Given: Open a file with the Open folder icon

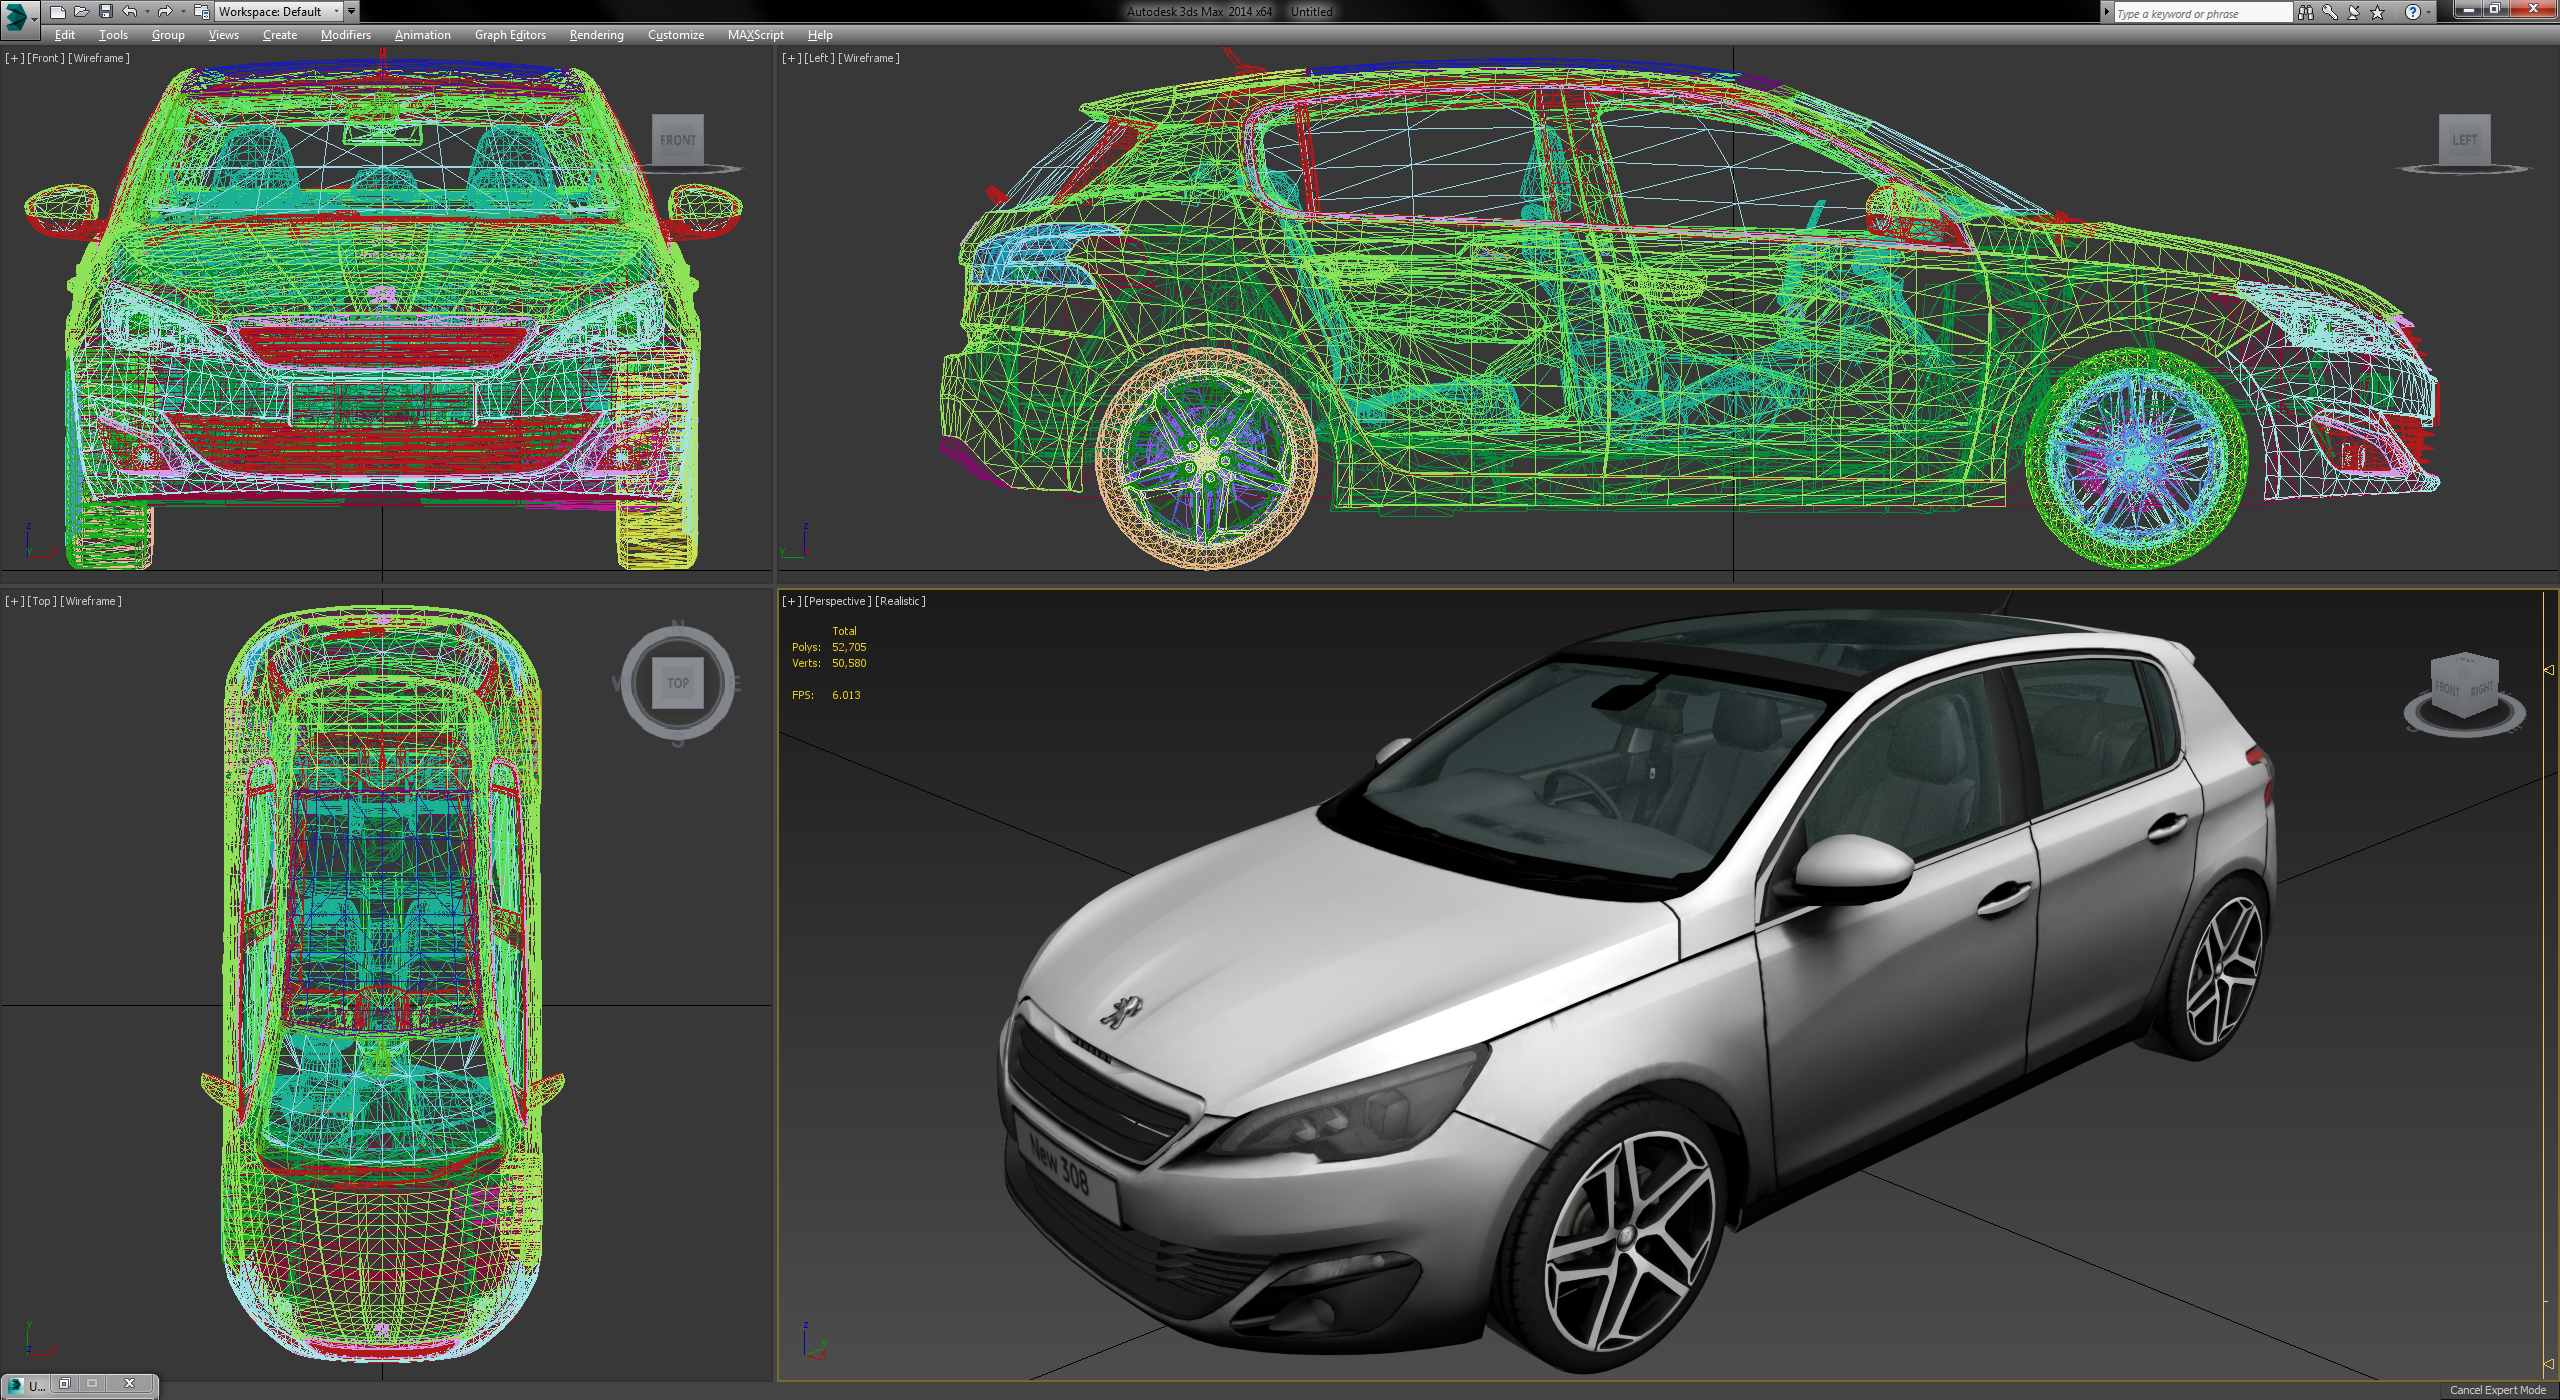Looking at the screenshot, I should pos(82,12).
